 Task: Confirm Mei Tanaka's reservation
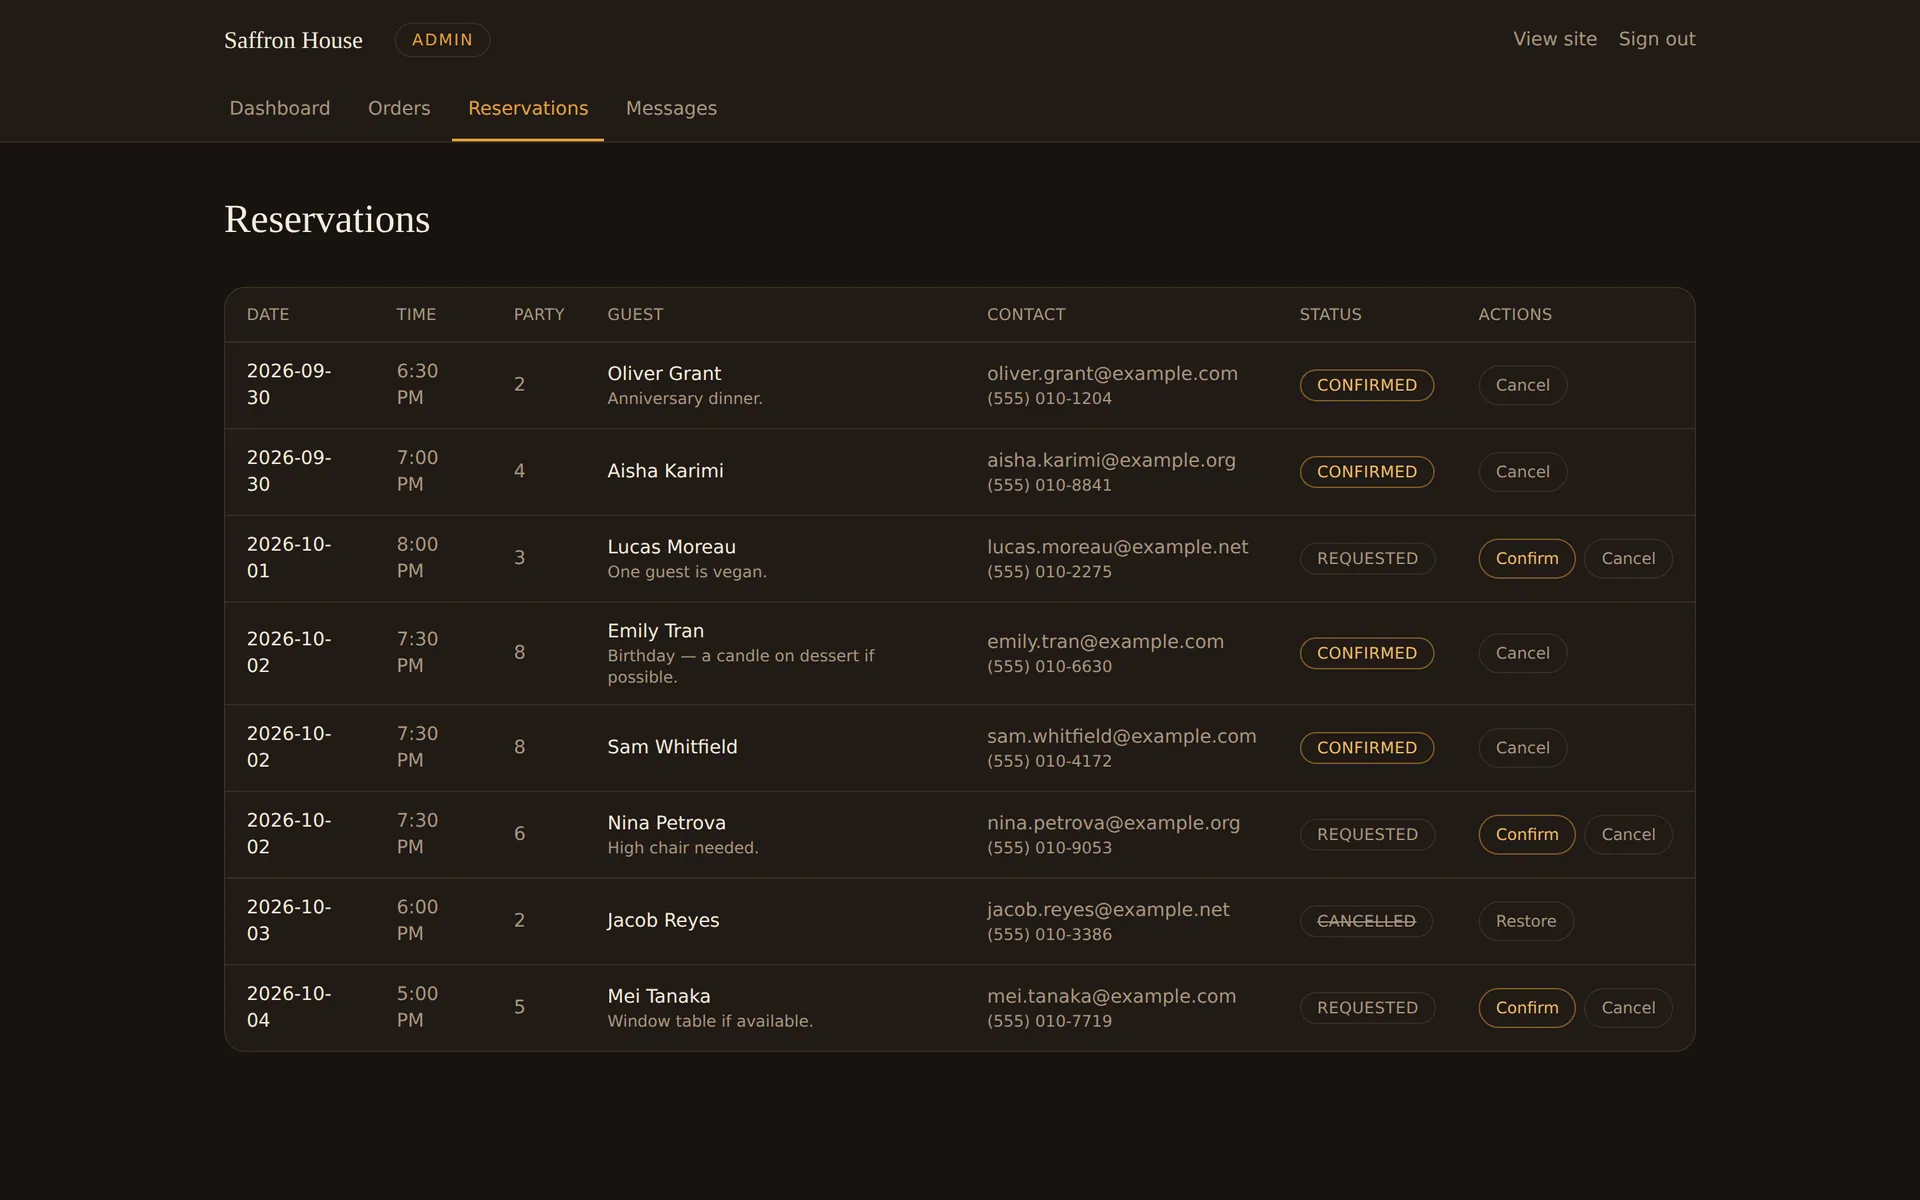tap(1526, 1008)
